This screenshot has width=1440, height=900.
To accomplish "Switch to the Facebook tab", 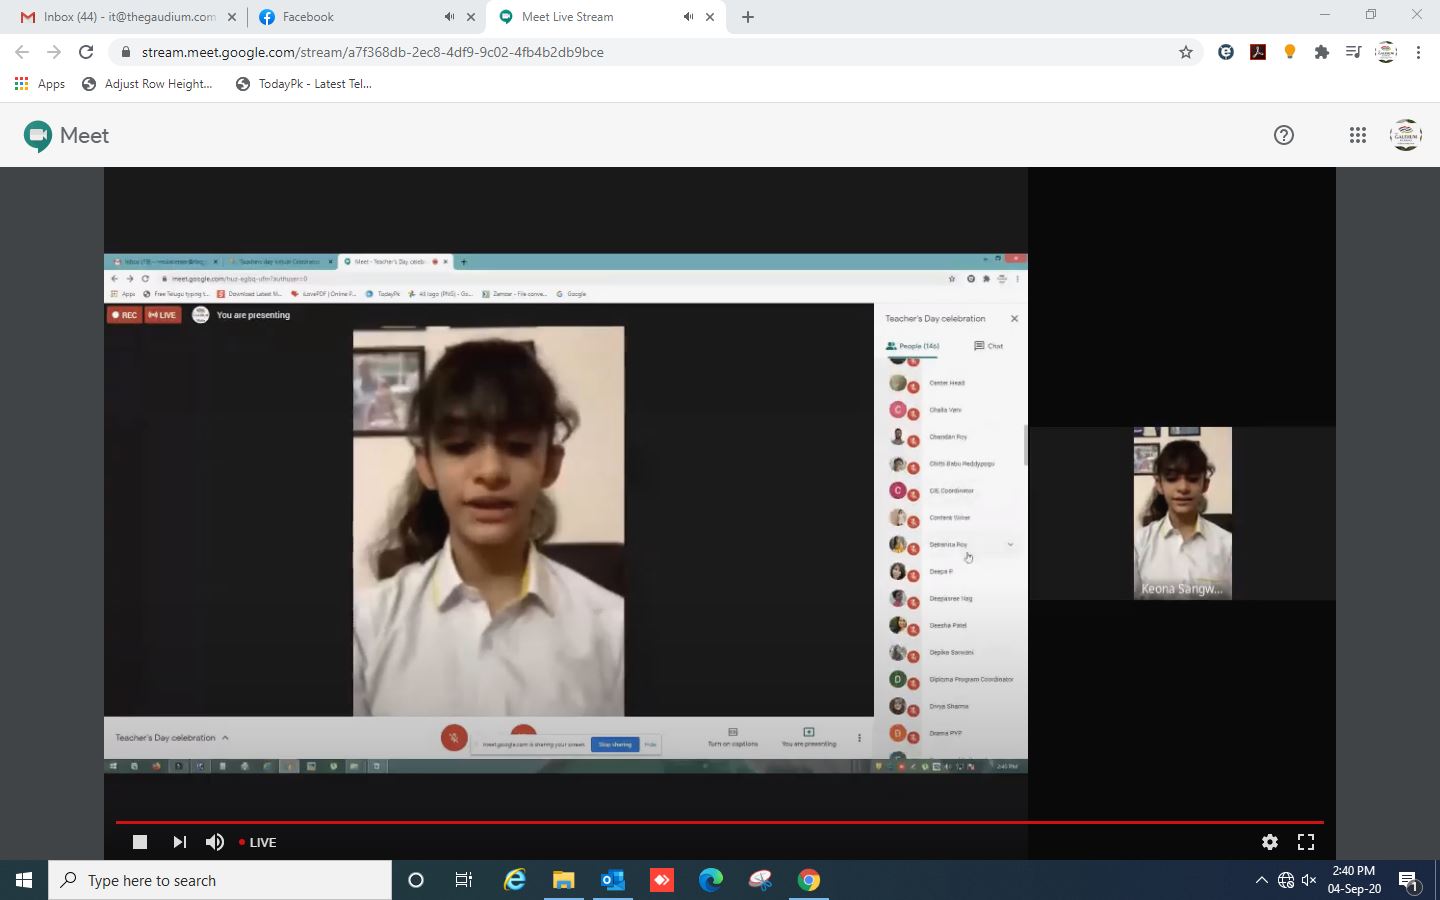I will pos(340,17).
